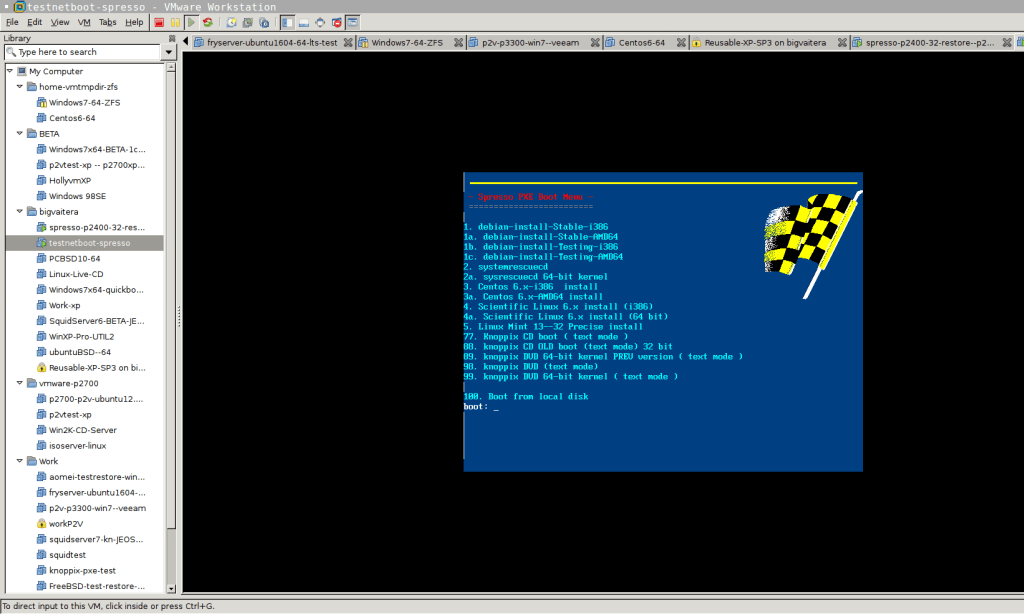The width and height of the screenshot is (1024, 614).
Task: Select Linux-Live-CD in the library
Action: [76, 274]
